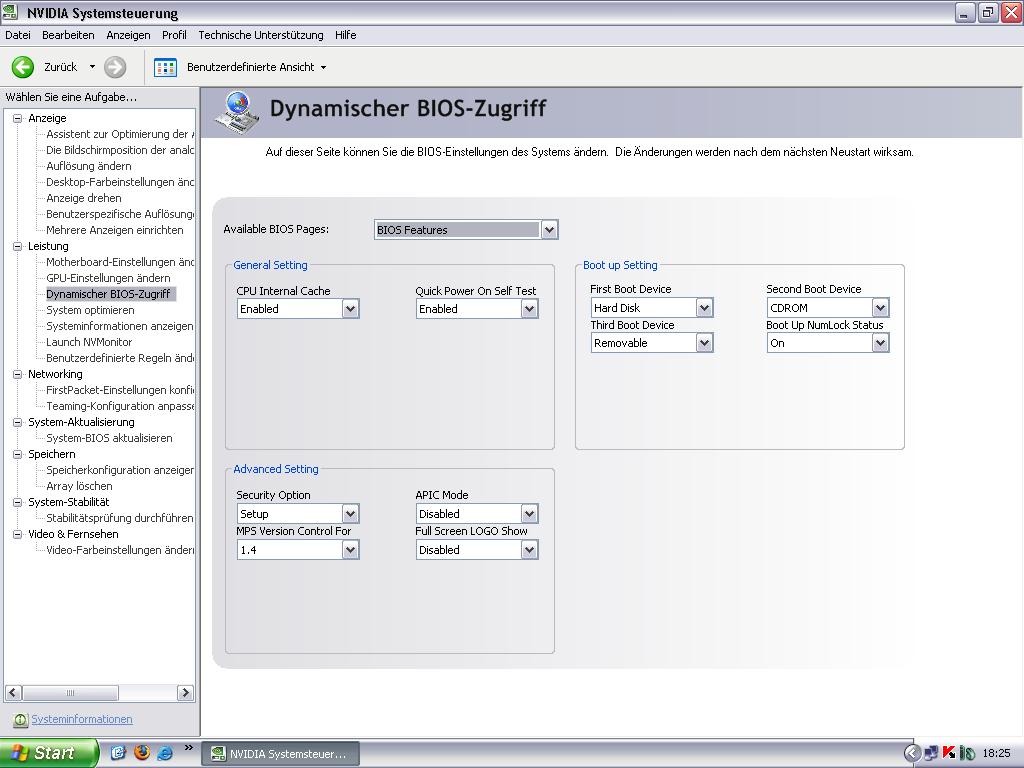Image resolution: width=1024 pixels, height=768 pixels.
Task: Click the tree scrollbar right arrow
Action: (185, 693)
